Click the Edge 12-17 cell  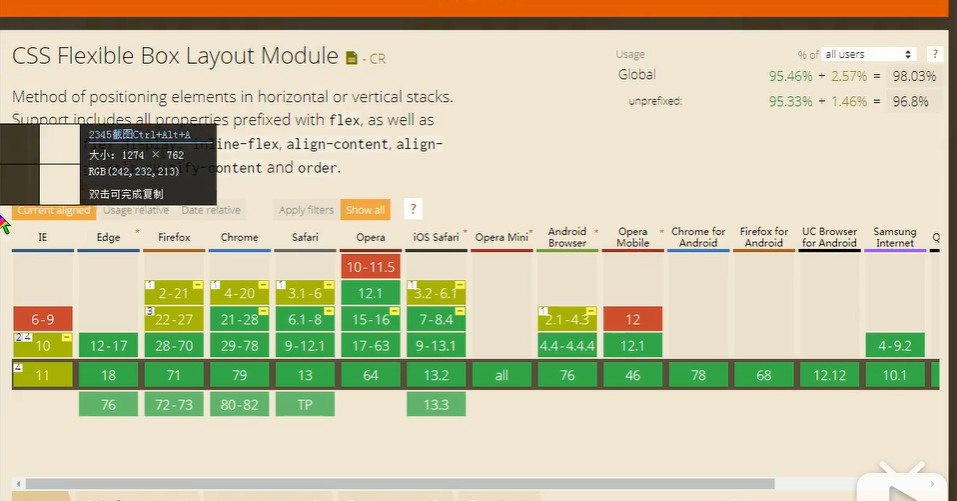[x=109, y=345]
